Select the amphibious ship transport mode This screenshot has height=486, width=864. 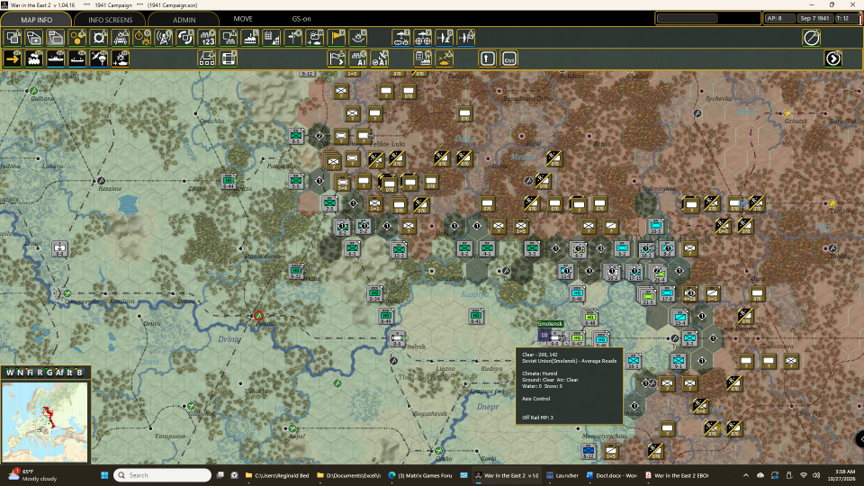[x=77, y=58]
